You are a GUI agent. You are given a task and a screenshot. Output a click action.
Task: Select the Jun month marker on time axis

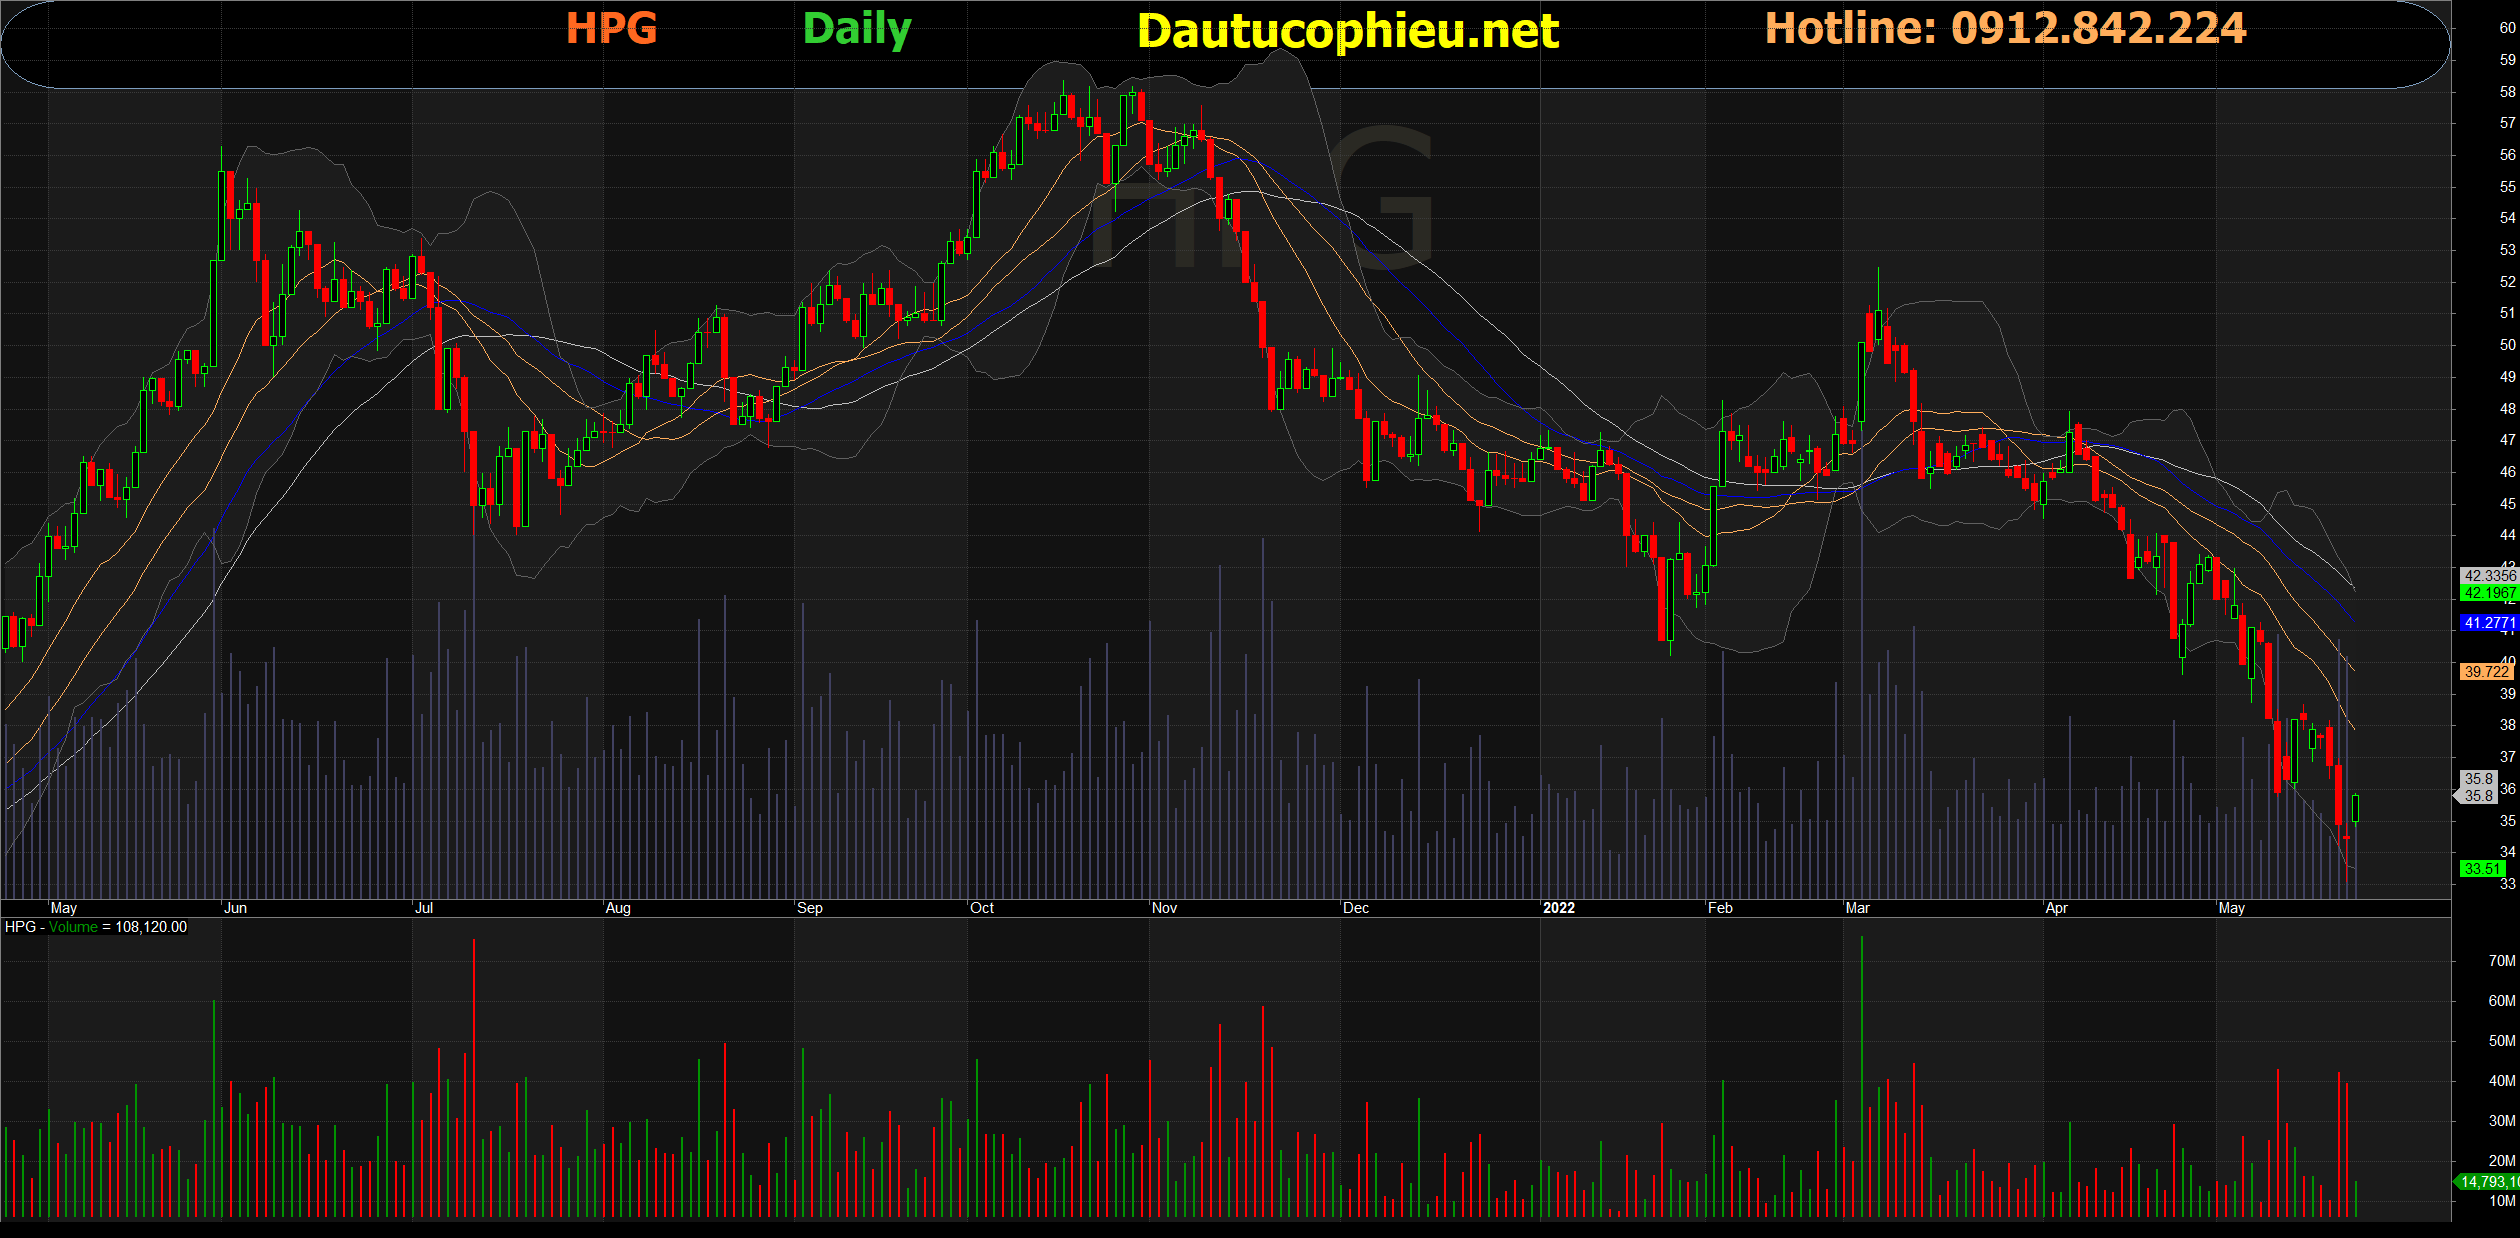(235, 908)
